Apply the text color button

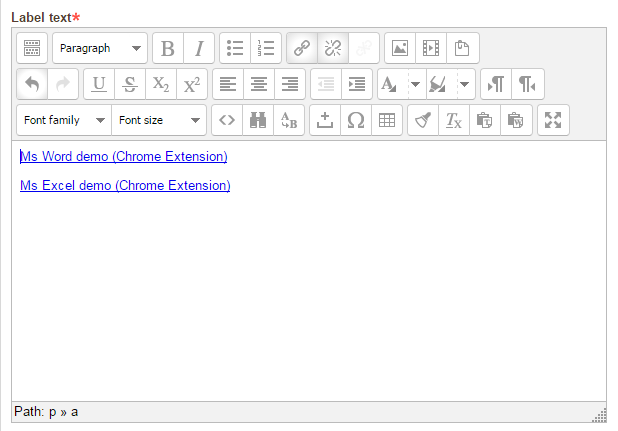pyautogui.click(x=393, y=84)
